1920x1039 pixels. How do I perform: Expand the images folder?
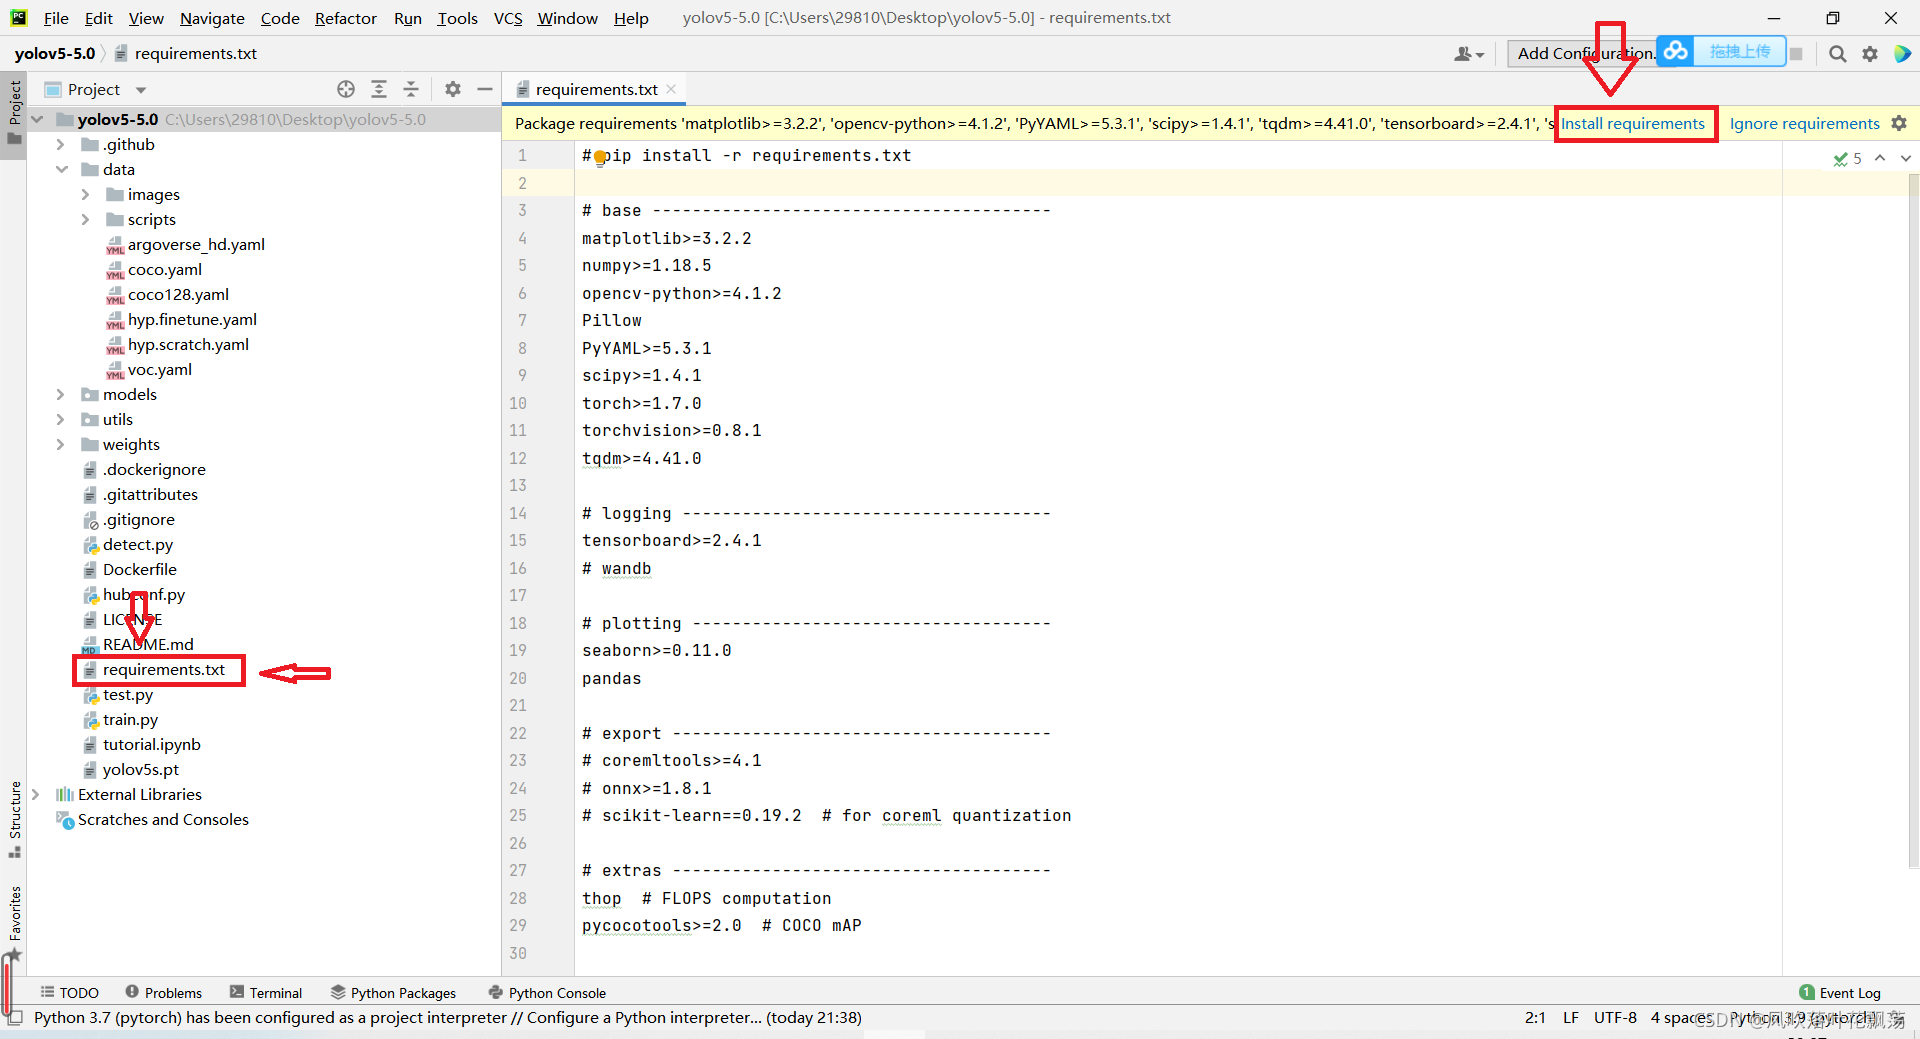click(86, 194)
